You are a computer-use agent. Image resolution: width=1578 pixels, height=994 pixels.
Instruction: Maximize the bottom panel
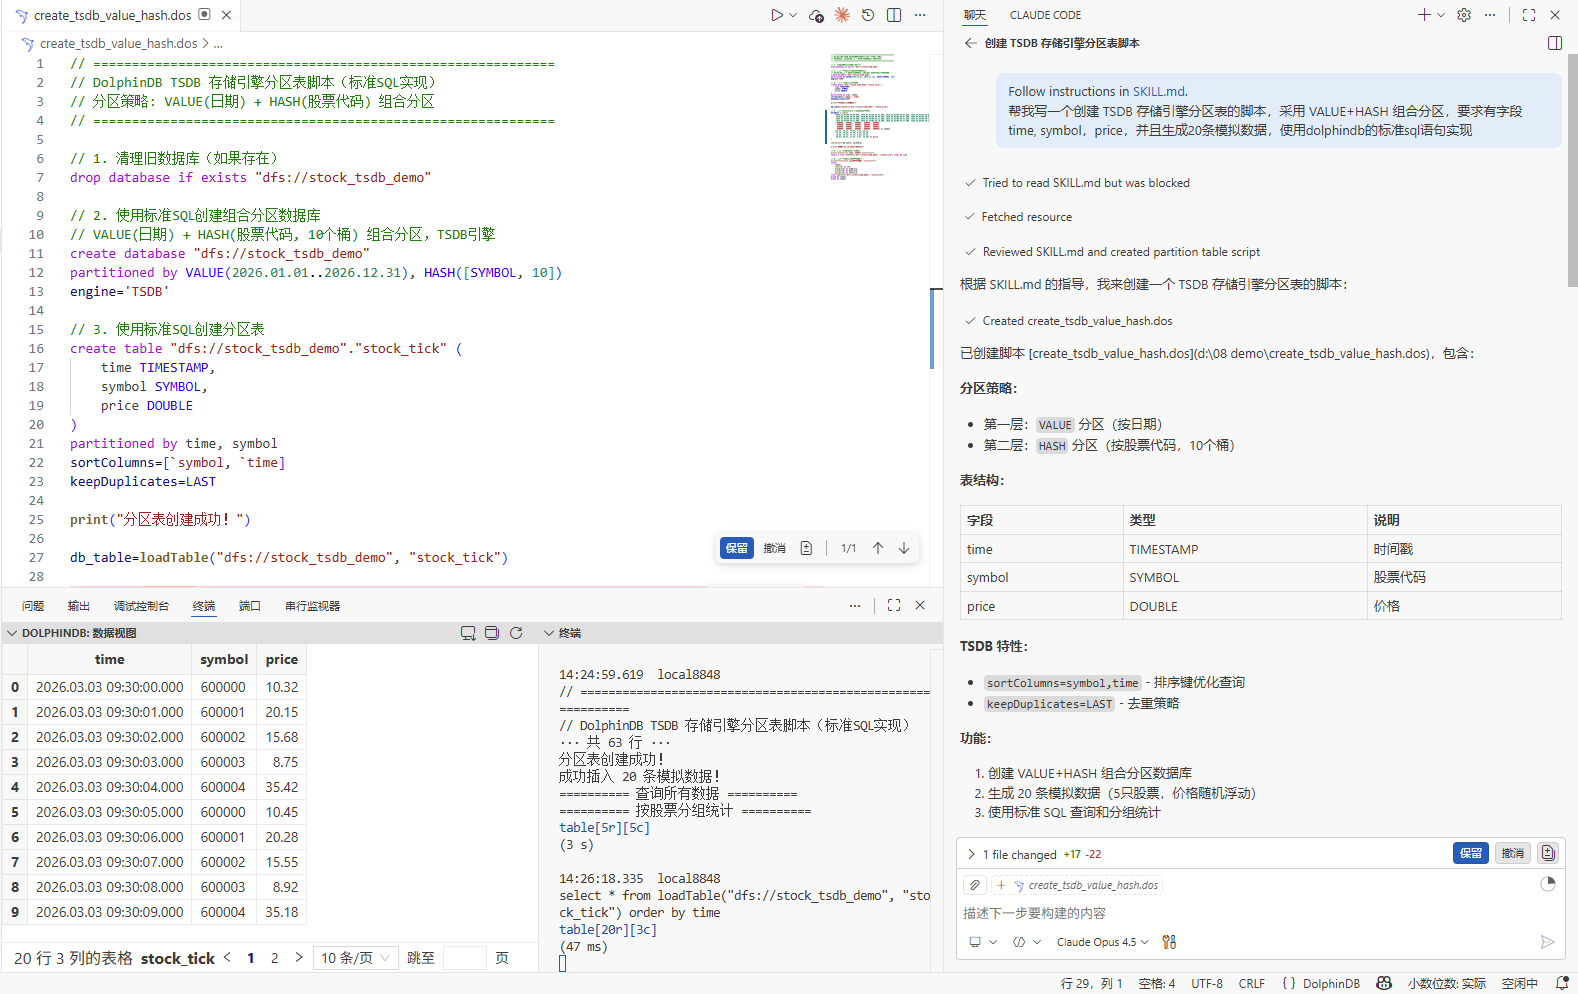point(894,606)
